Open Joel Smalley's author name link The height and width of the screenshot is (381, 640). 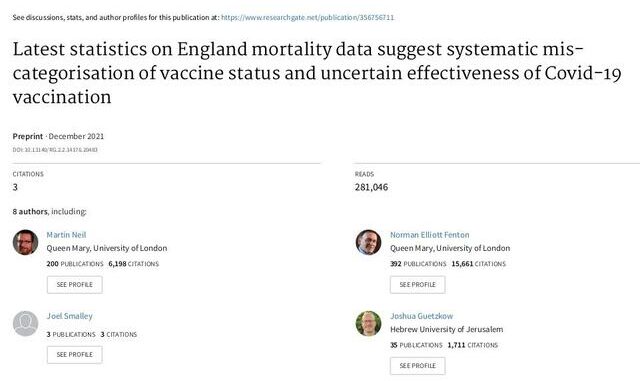[x=69, y=316]
